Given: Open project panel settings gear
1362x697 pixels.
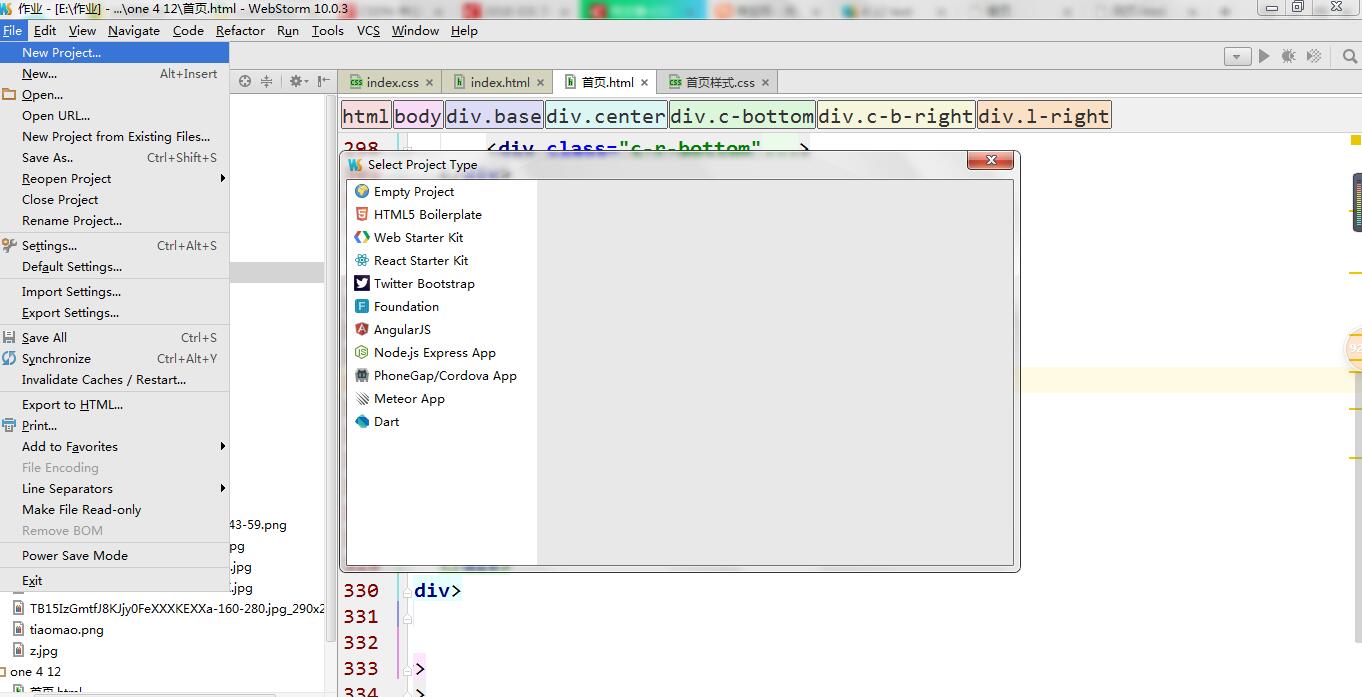Looking at the screenshot, I should [298, 81].
